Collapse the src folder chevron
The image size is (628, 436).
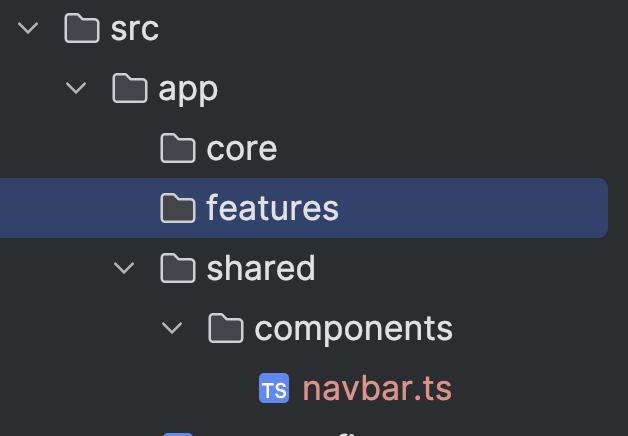click(x=28, y=29)
